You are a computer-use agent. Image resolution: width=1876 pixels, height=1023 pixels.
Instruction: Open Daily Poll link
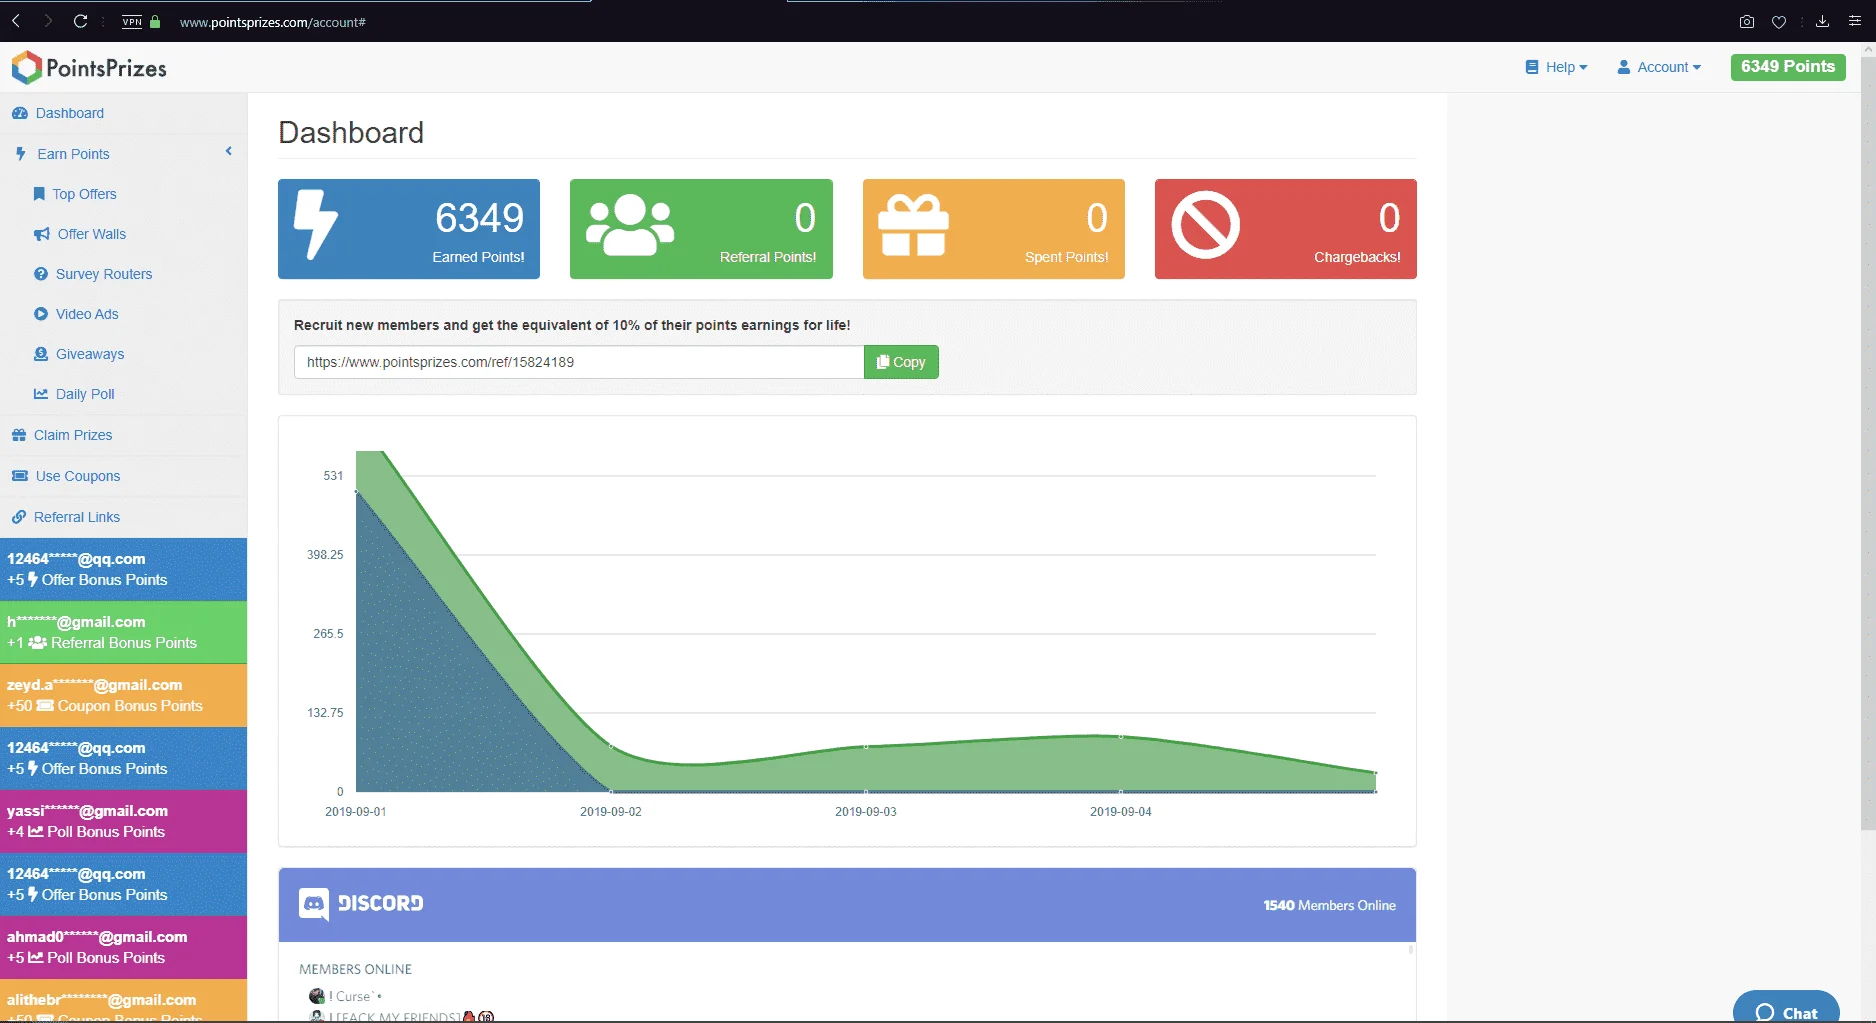pos(85,394)
